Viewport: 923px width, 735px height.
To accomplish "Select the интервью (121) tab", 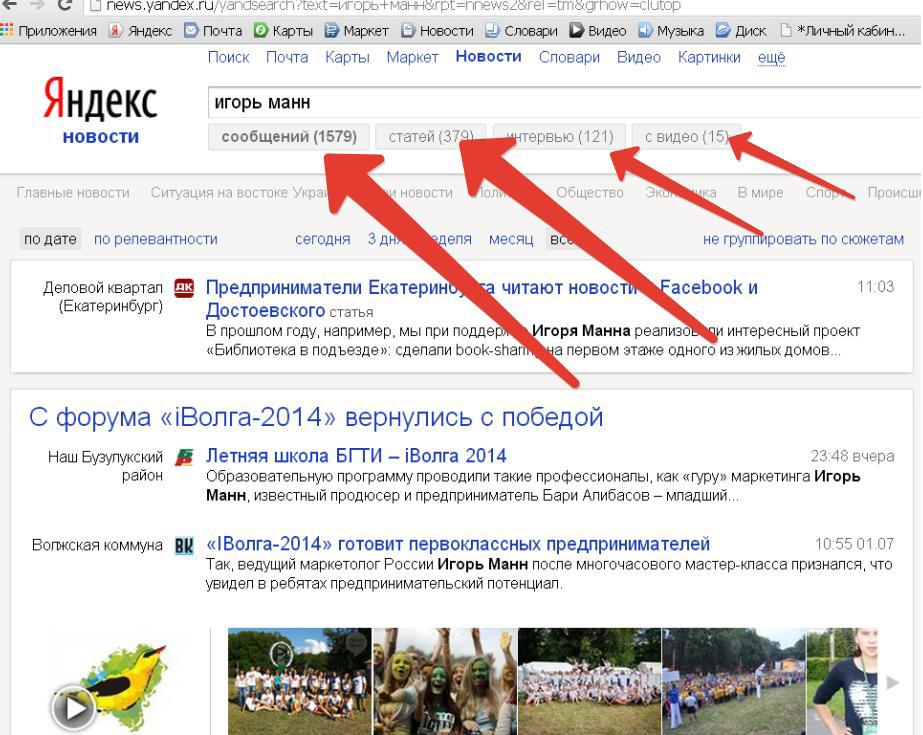I will [559, 137].
